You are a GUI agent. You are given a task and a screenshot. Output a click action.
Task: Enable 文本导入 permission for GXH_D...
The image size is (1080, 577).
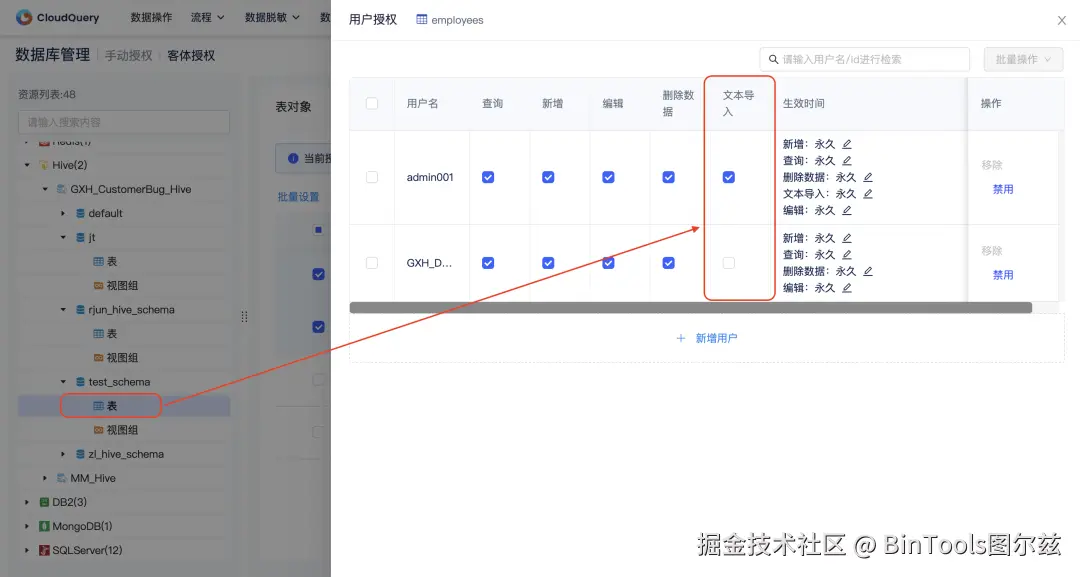tap(729, 263)
